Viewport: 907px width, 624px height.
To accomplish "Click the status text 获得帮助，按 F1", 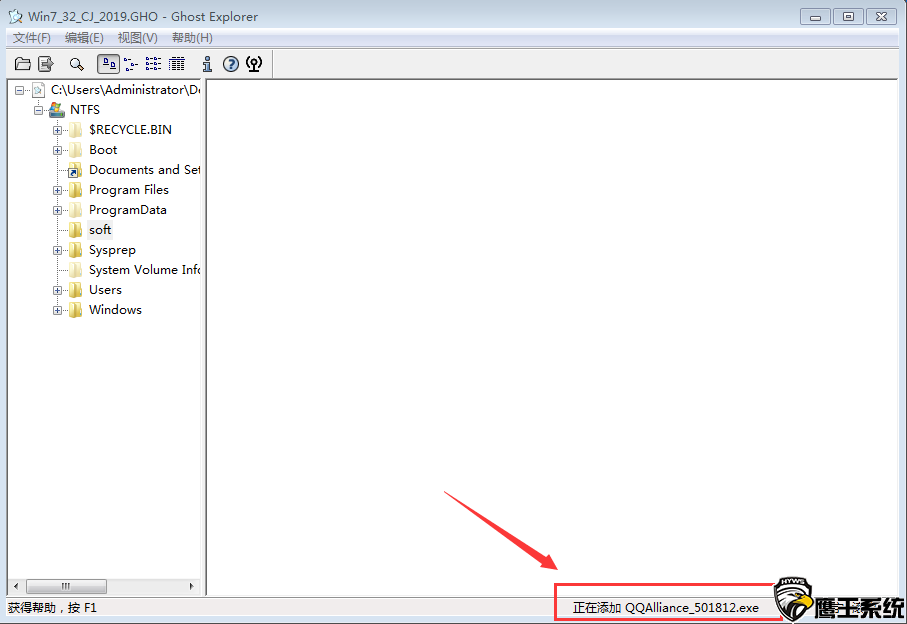I will coord(52,608).
